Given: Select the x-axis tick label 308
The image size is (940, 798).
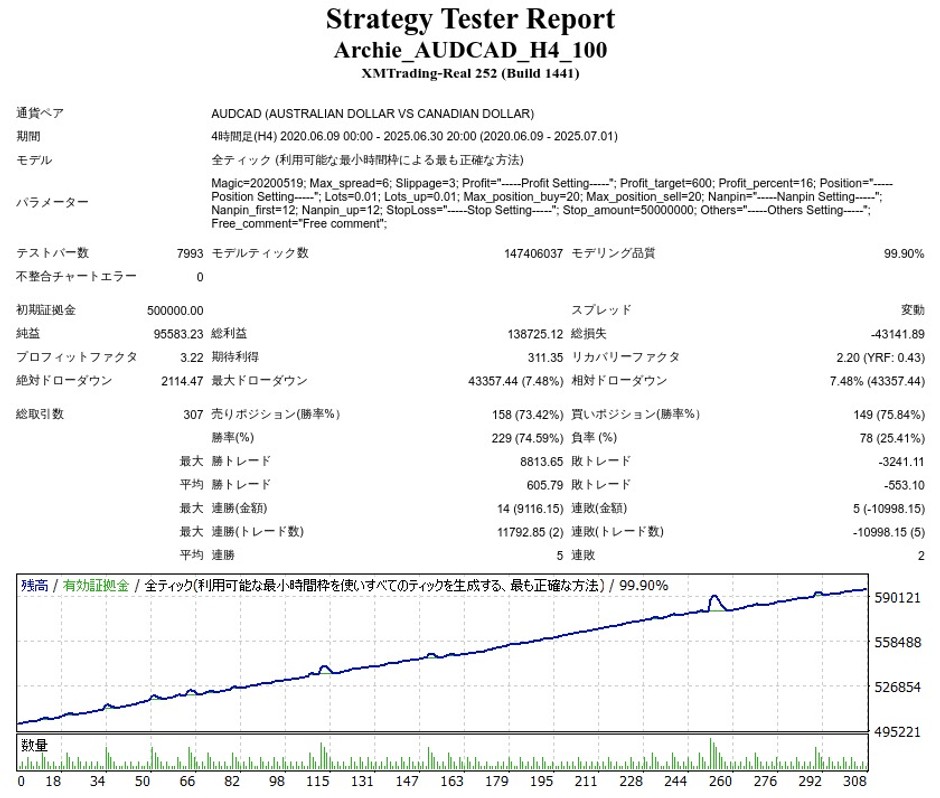Looking at the screenshot, I should [x=854, y=781].
